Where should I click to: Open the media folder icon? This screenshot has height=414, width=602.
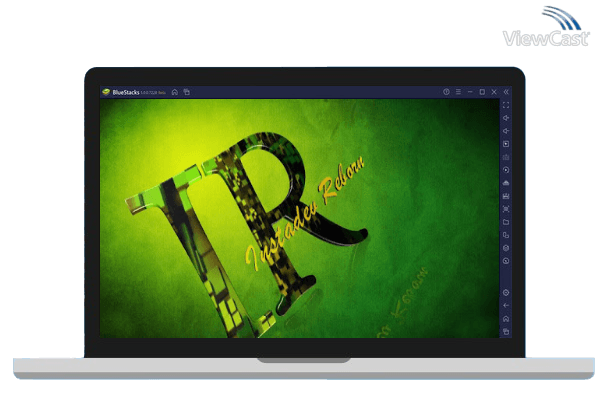[x=506, y=222]
